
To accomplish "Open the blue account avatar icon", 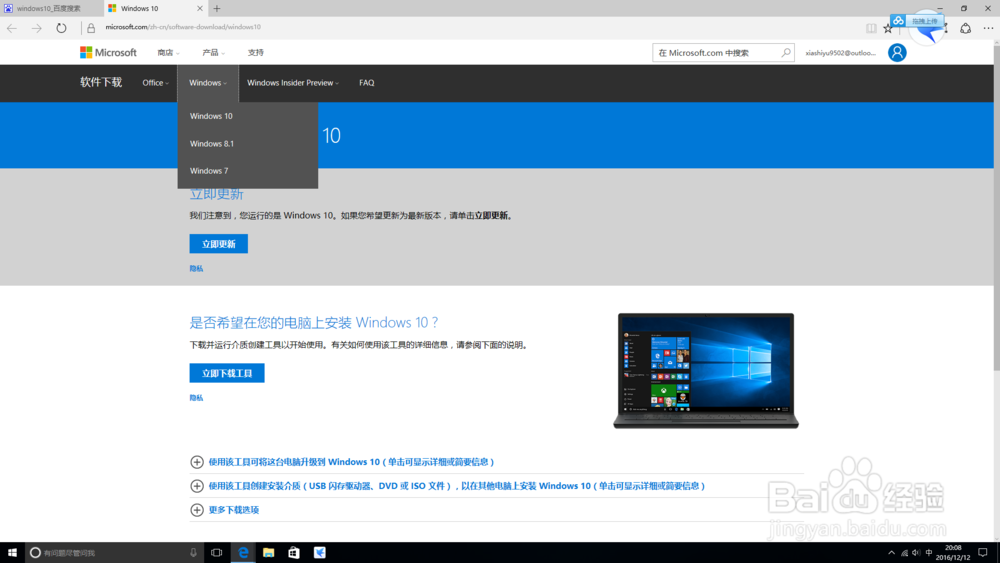I will click(897, 52).
